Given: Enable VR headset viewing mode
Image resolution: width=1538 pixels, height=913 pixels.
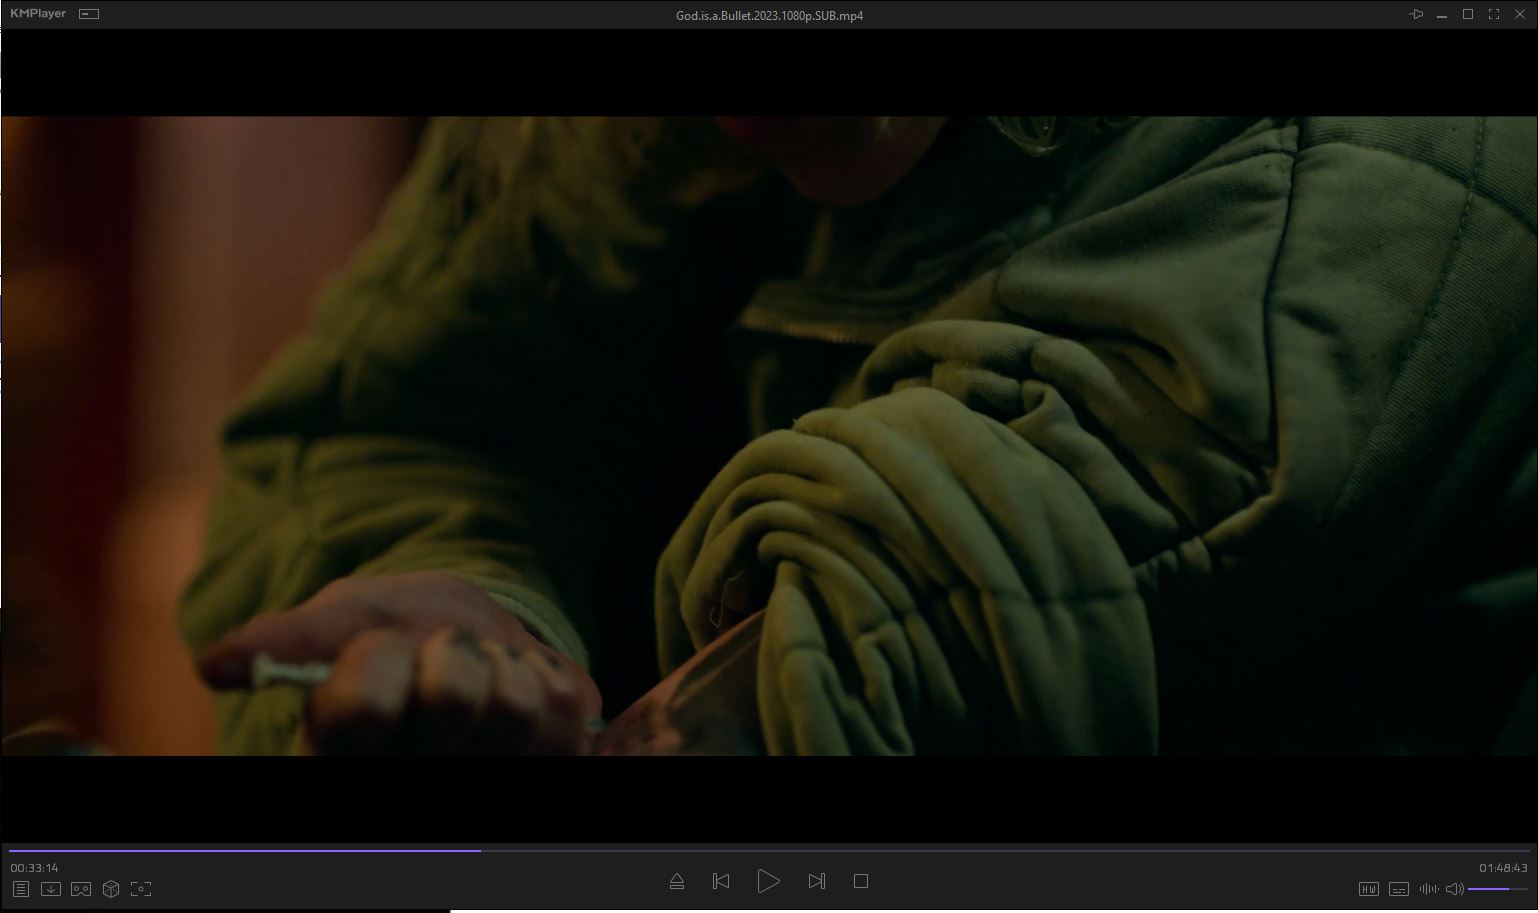Looking at the screenshot, I should click(x=81, y=889).
